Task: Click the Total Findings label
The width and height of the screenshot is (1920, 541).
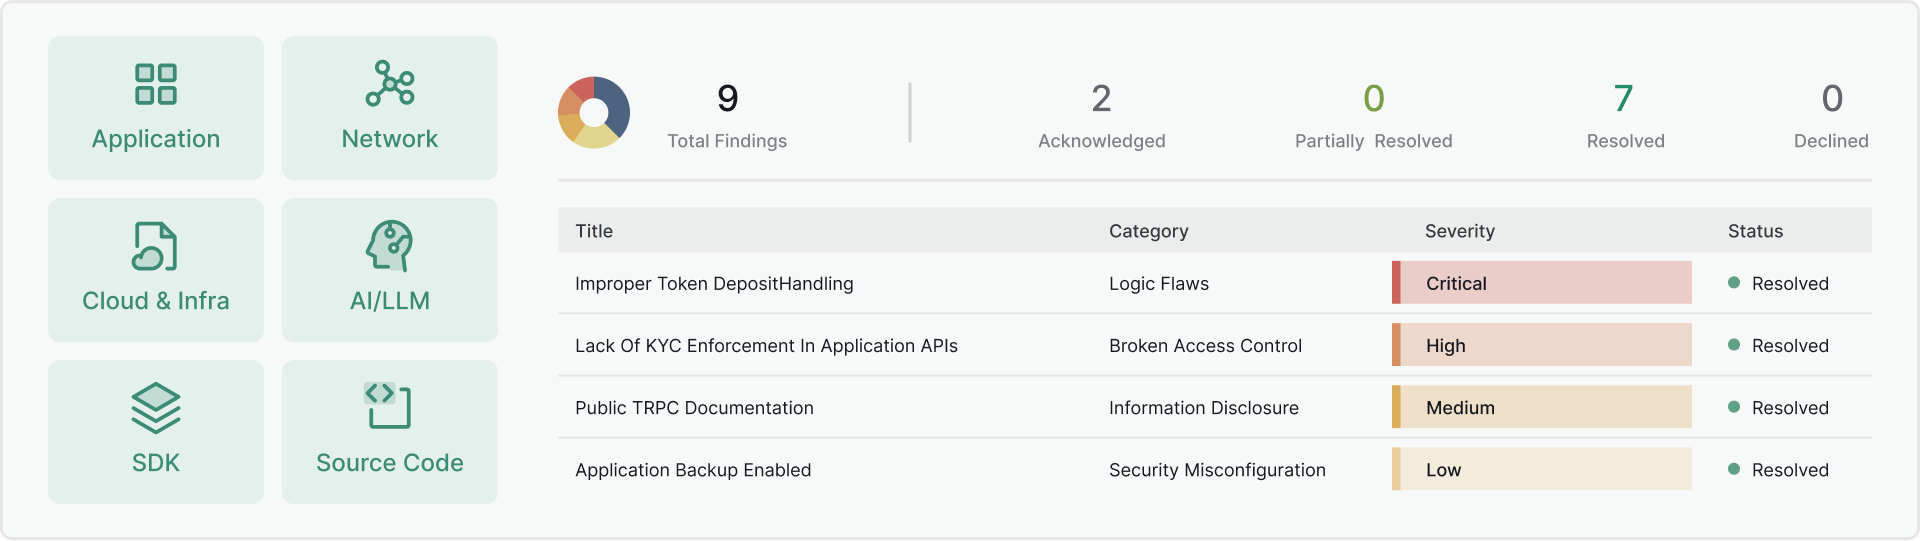Action: (x=727, y=141)
